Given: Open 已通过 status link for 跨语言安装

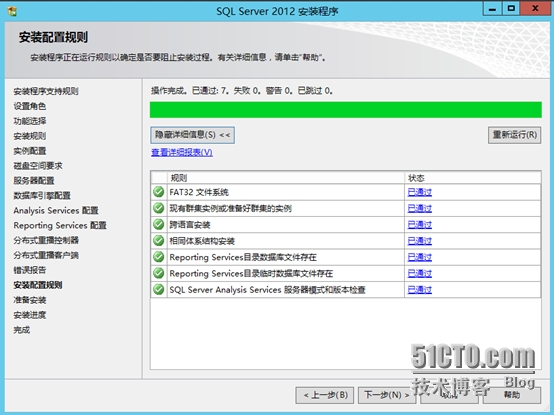Looking at the screenshot, I should [420, 225].
